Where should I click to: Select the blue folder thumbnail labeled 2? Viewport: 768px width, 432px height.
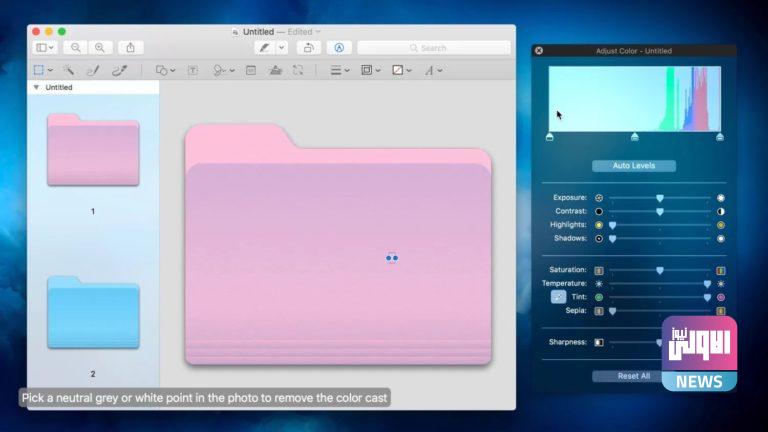(93, 312)
